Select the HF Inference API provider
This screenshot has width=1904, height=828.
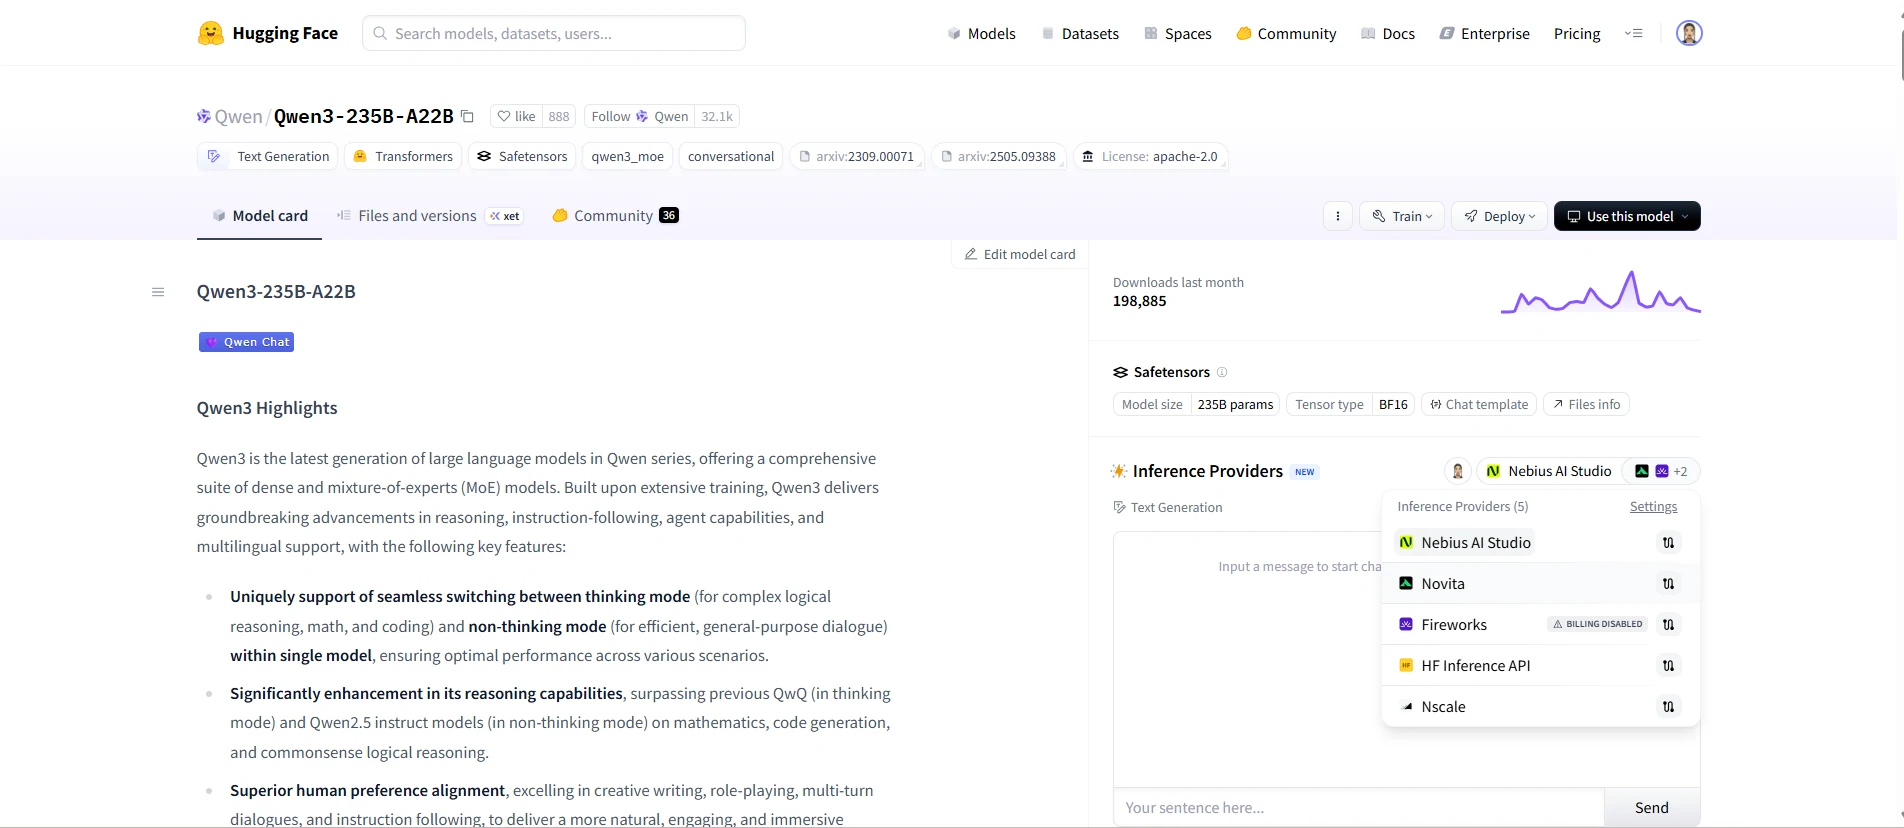[x=1464, y=666]
